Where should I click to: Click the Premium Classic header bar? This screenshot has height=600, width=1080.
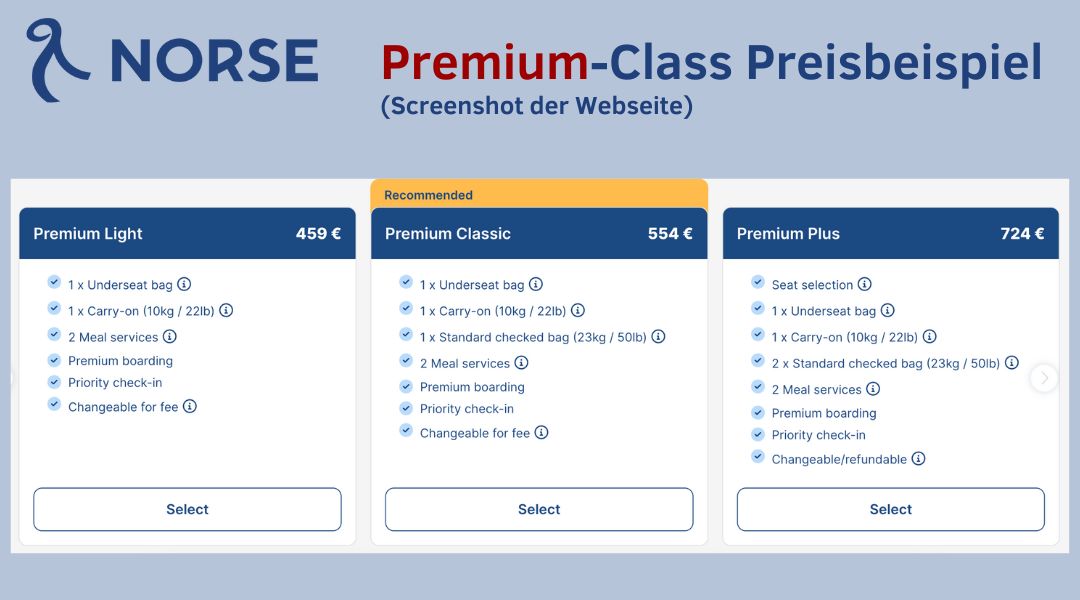click(x=539, y=234)
